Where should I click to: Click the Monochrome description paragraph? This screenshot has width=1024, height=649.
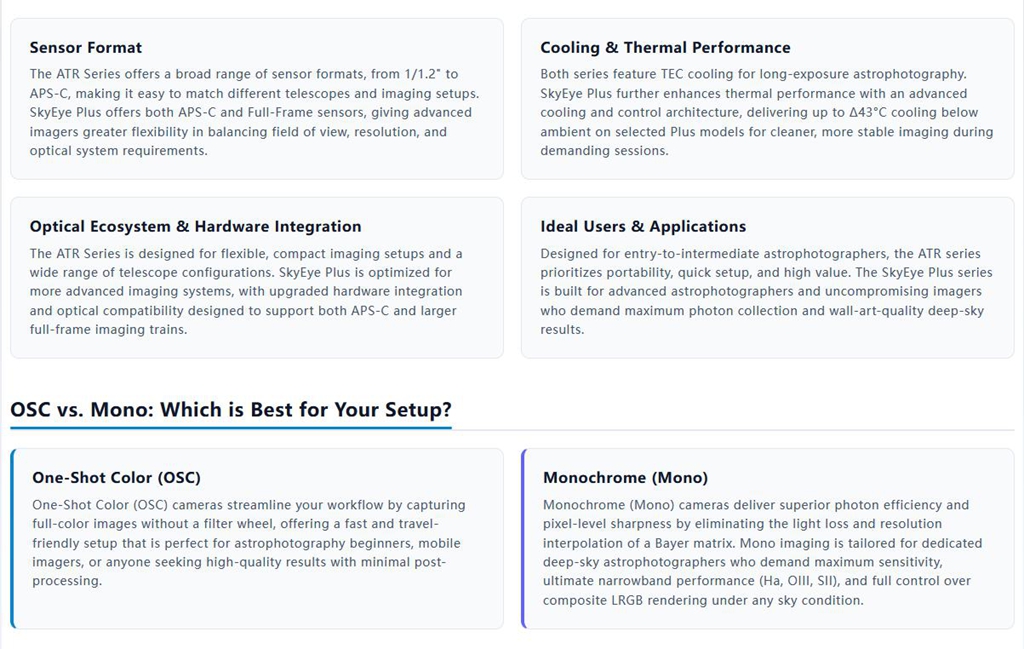762,552
